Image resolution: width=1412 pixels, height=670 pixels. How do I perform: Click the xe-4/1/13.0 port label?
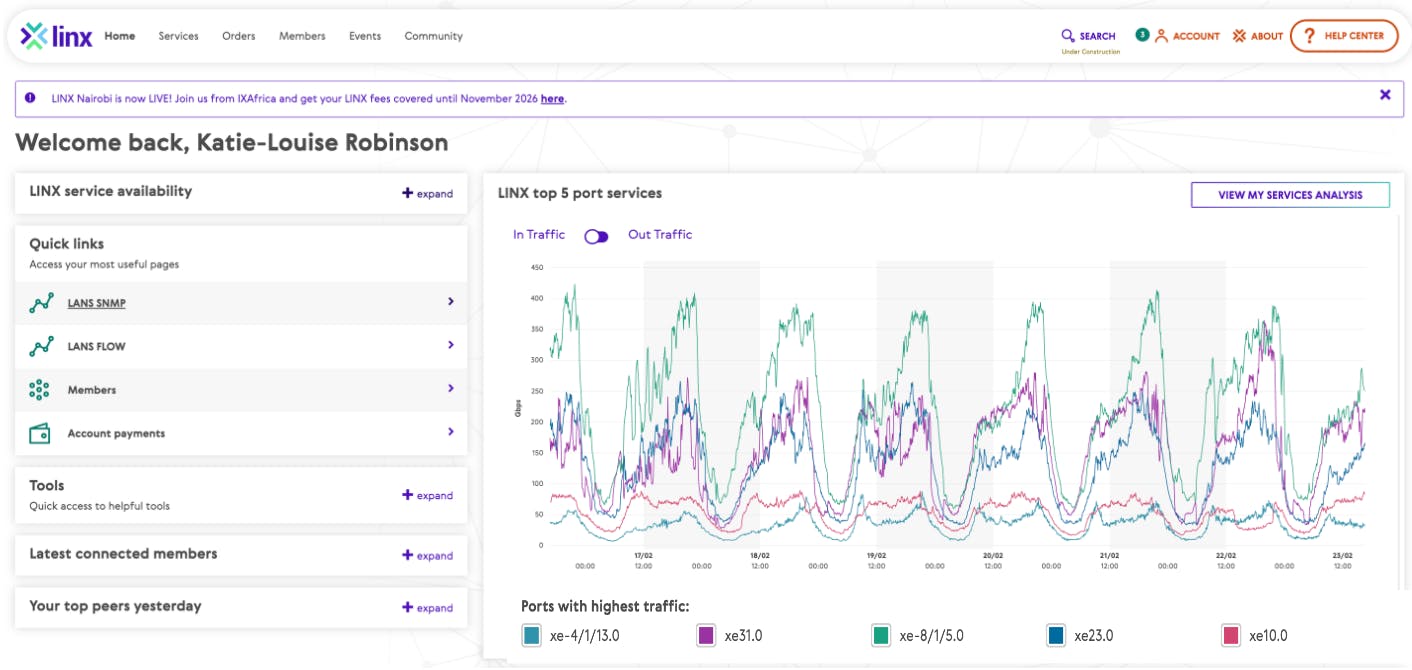click(585, 636)
